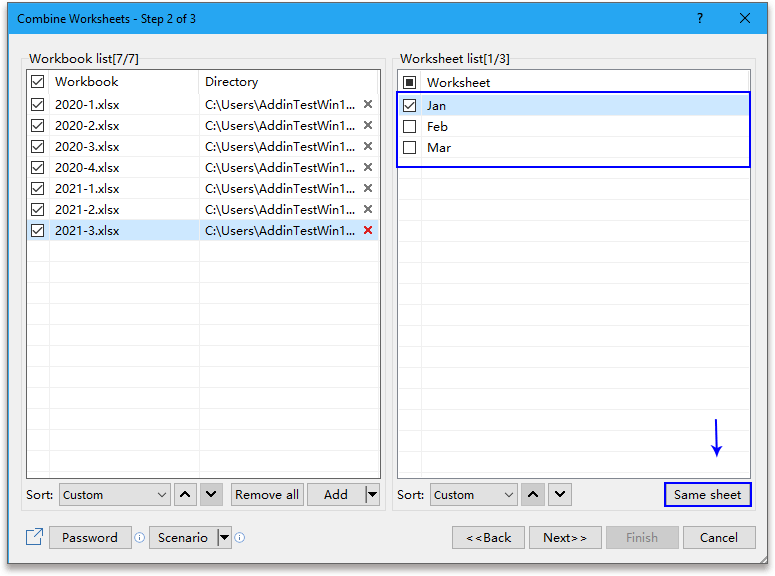The width and height of the screenshot is (775, 576).
Task: Open the Password dialog button
Action: (90, 537)
